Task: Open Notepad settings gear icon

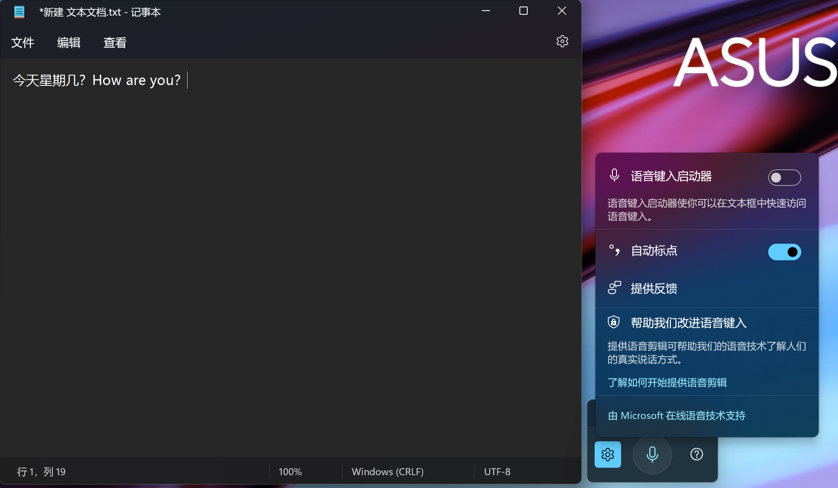Action: click(x=562, y=41)
